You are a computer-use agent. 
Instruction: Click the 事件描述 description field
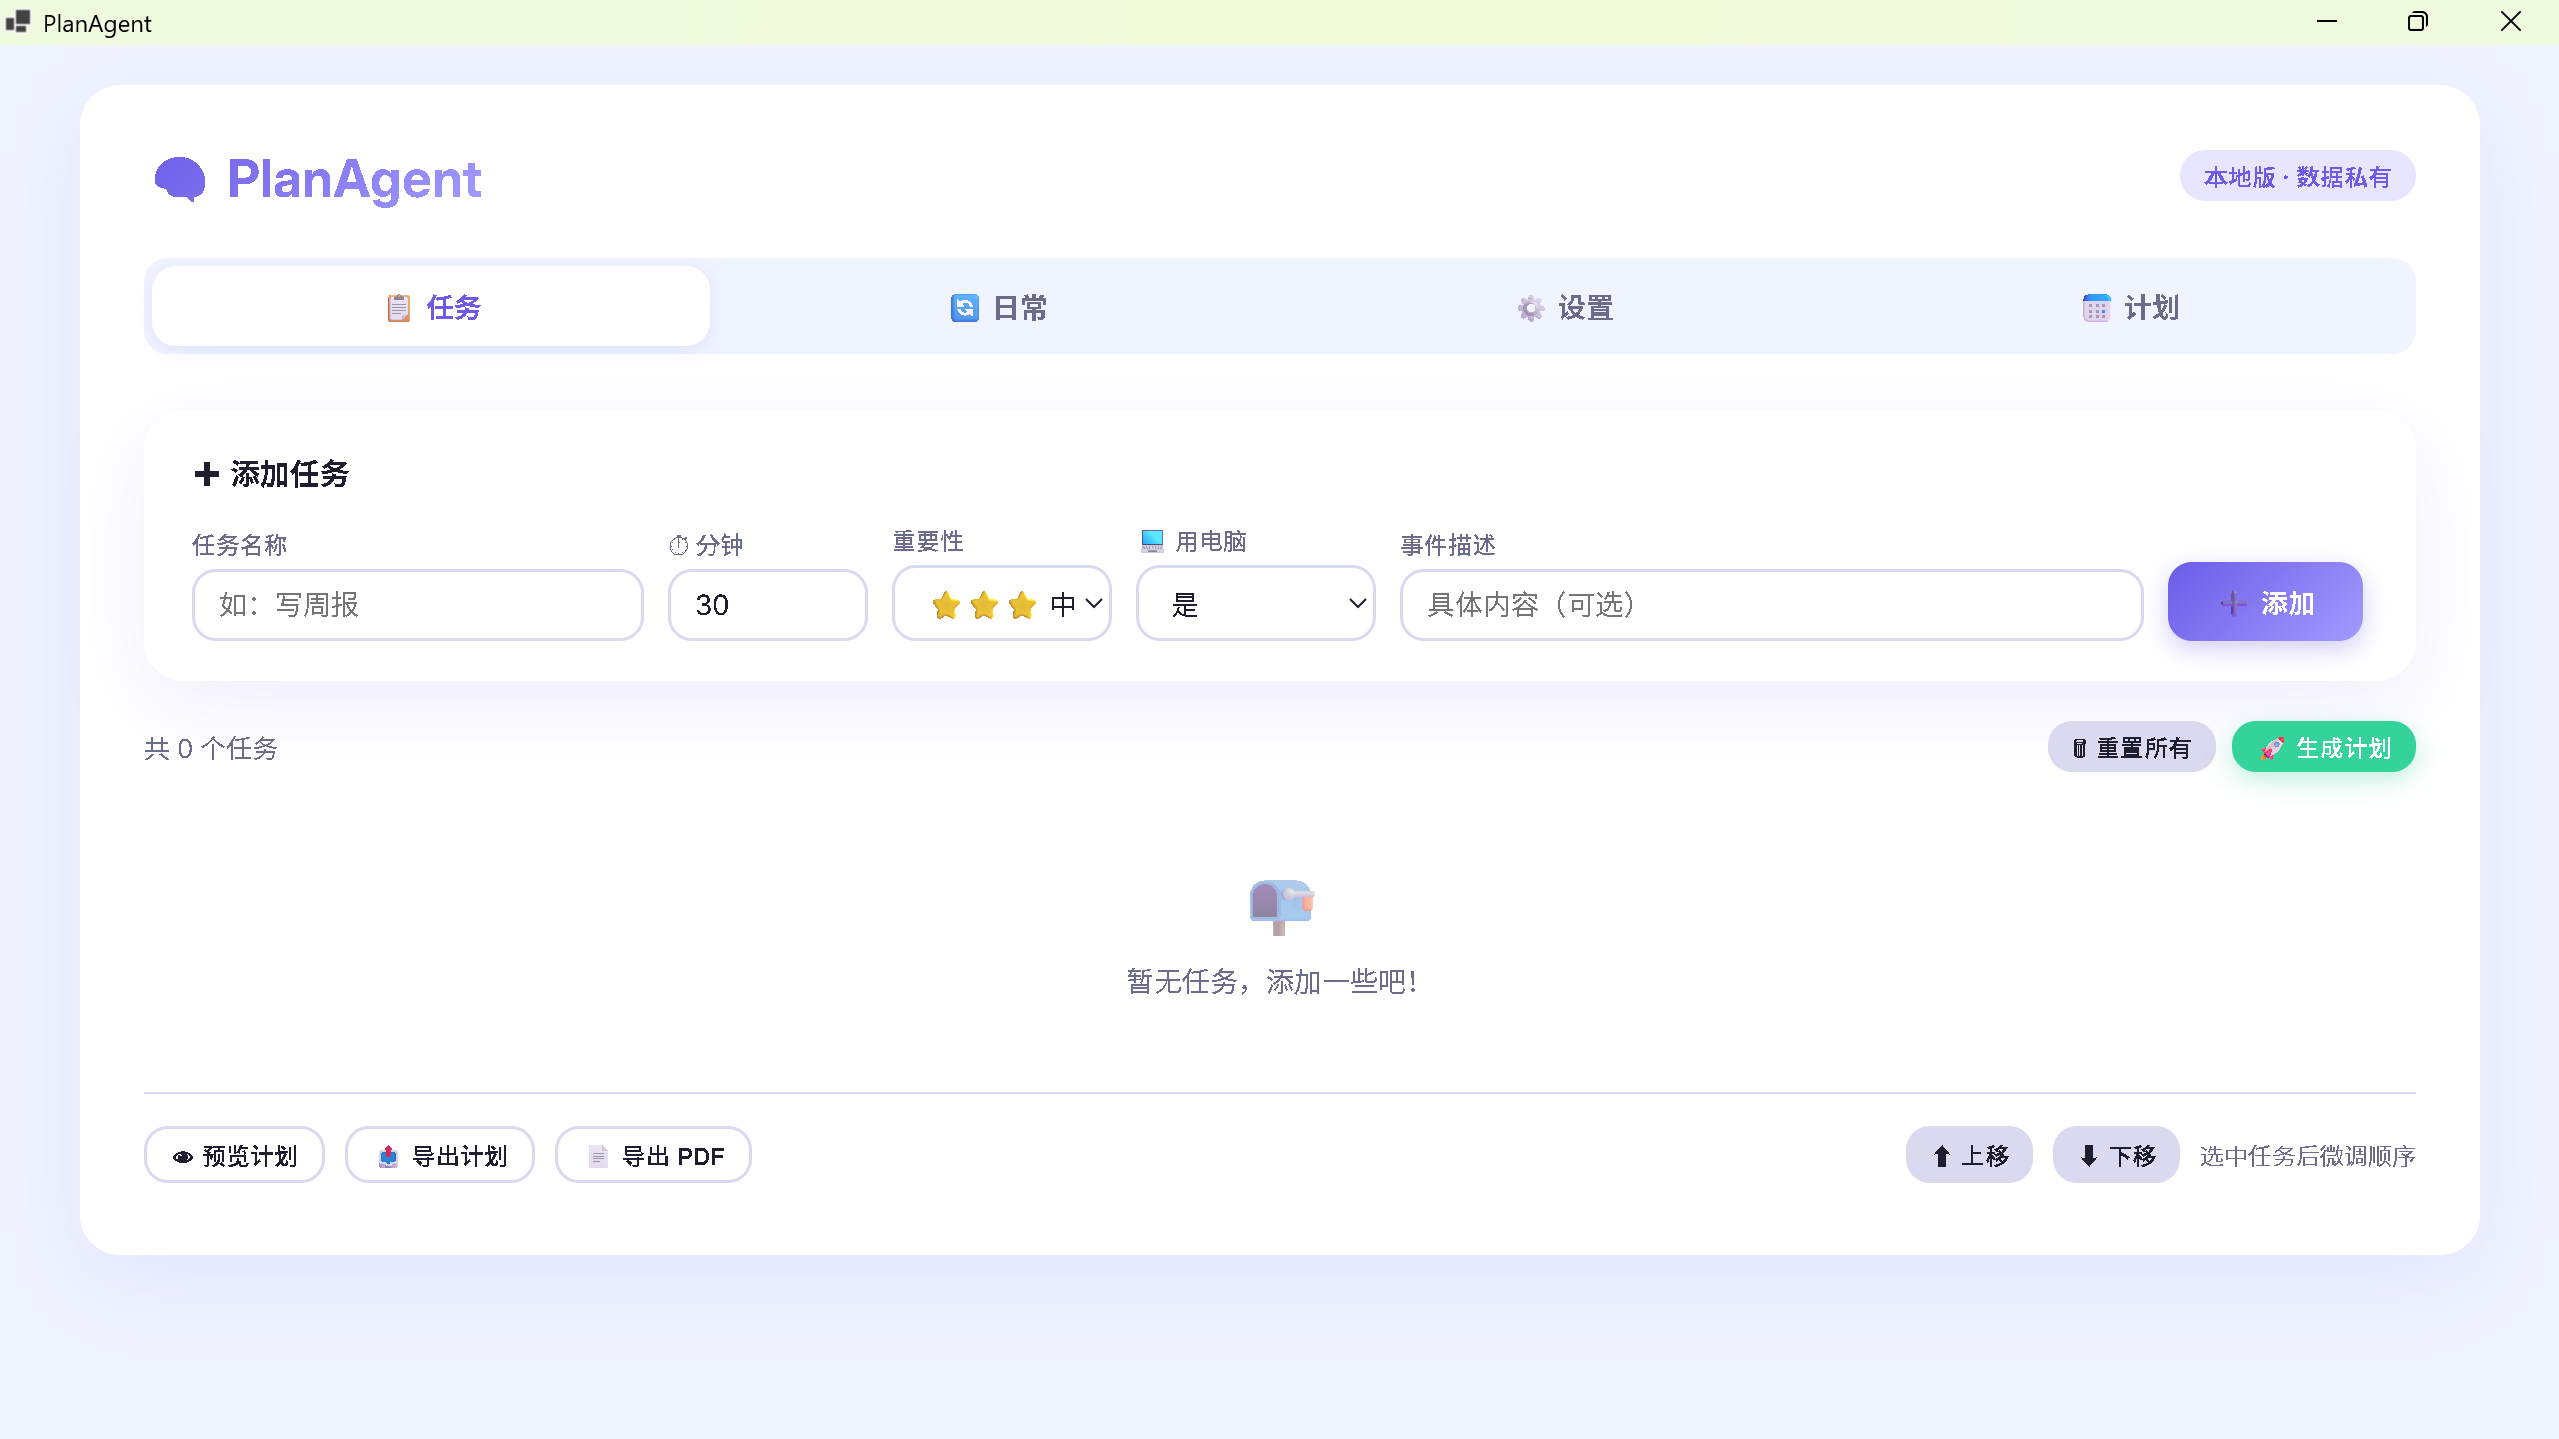1771,604
